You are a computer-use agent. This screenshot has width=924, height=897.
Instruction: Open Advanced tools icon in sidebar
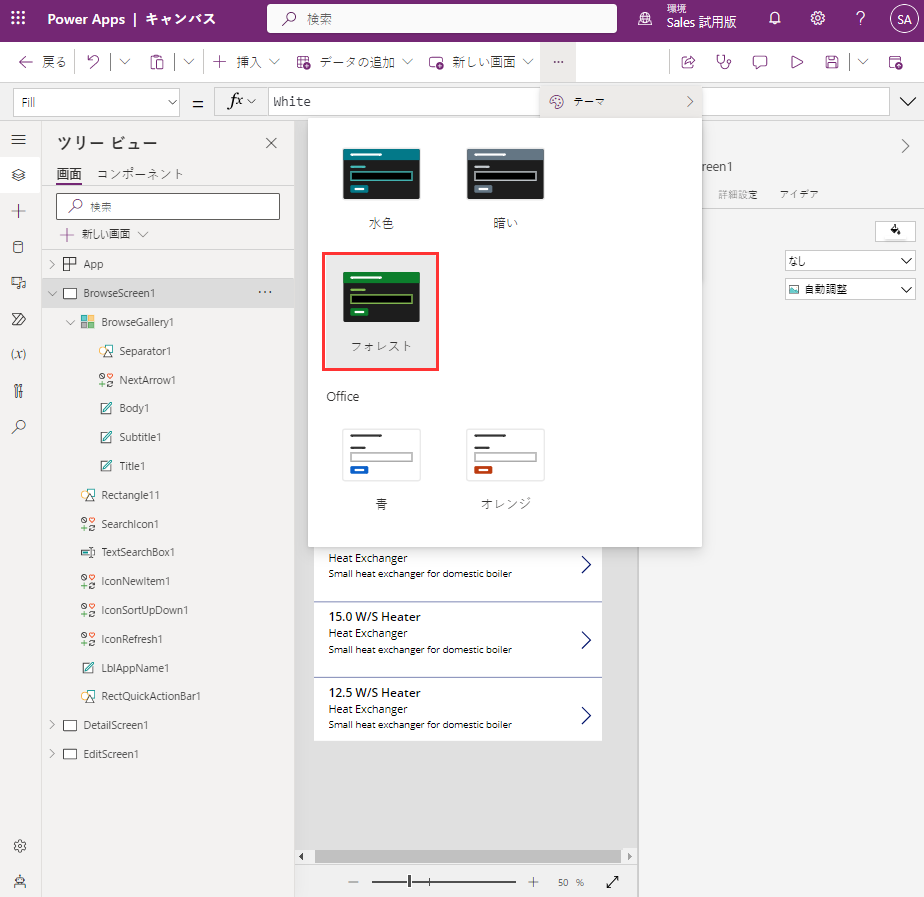19,391
